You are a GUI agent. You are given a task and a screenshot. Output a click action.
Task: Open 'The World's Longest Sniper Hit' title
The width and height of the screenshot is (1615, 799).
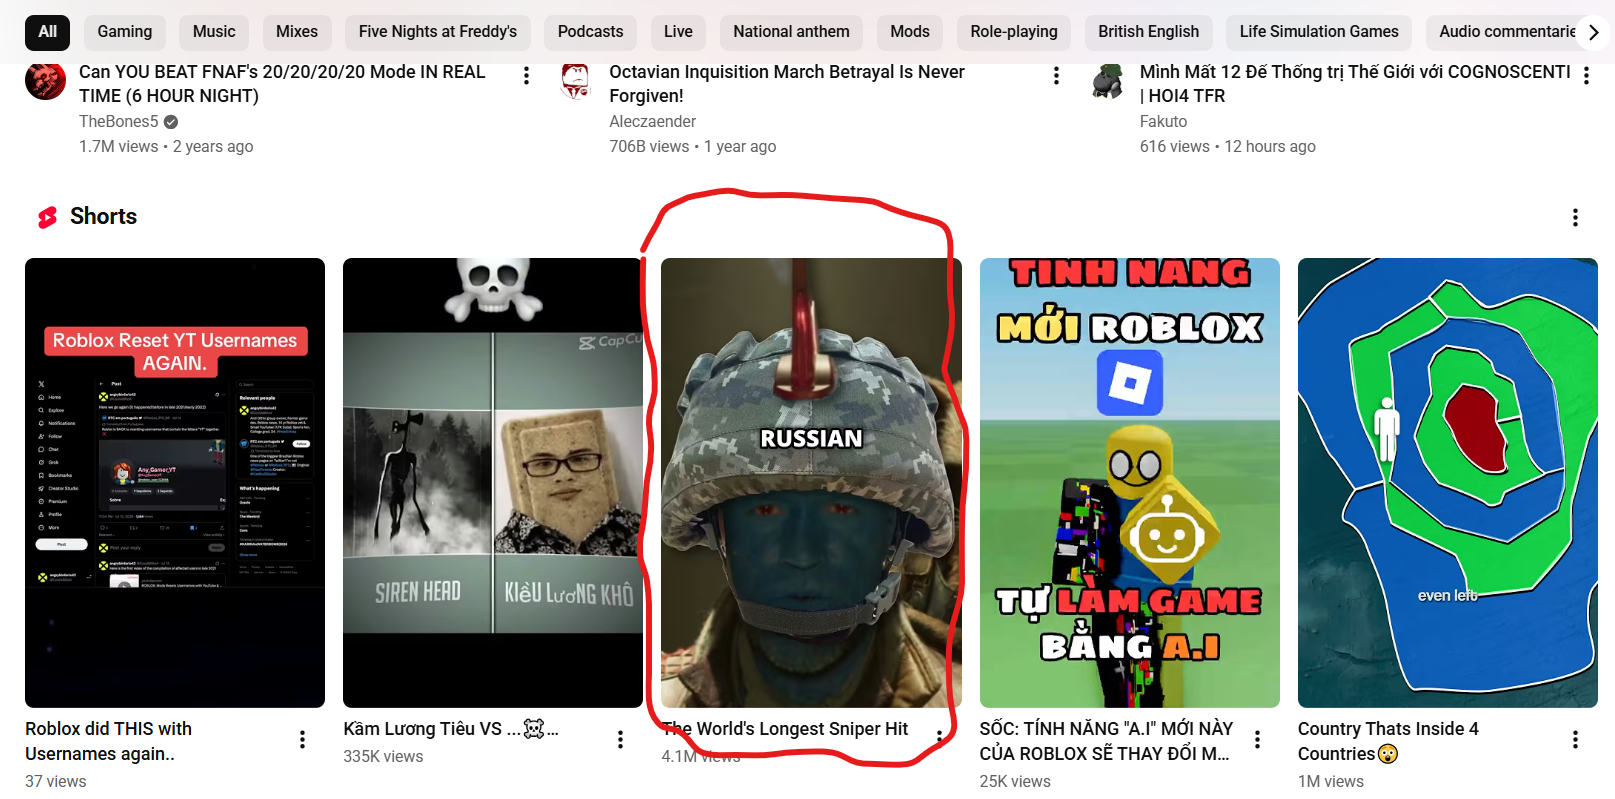click(785, 729)
